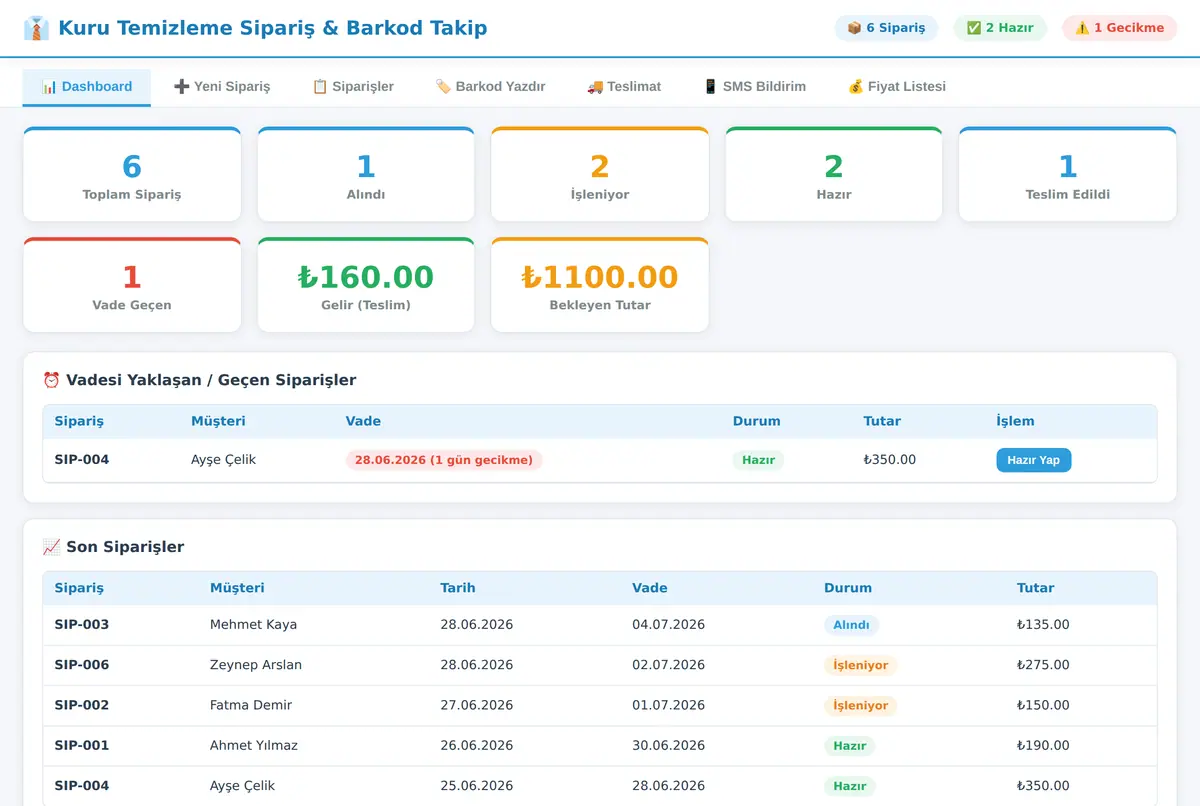Viewport: 1200px width, 806px height.
Task: View the Fiyat Listesi tab
Action: coord(897,87)
